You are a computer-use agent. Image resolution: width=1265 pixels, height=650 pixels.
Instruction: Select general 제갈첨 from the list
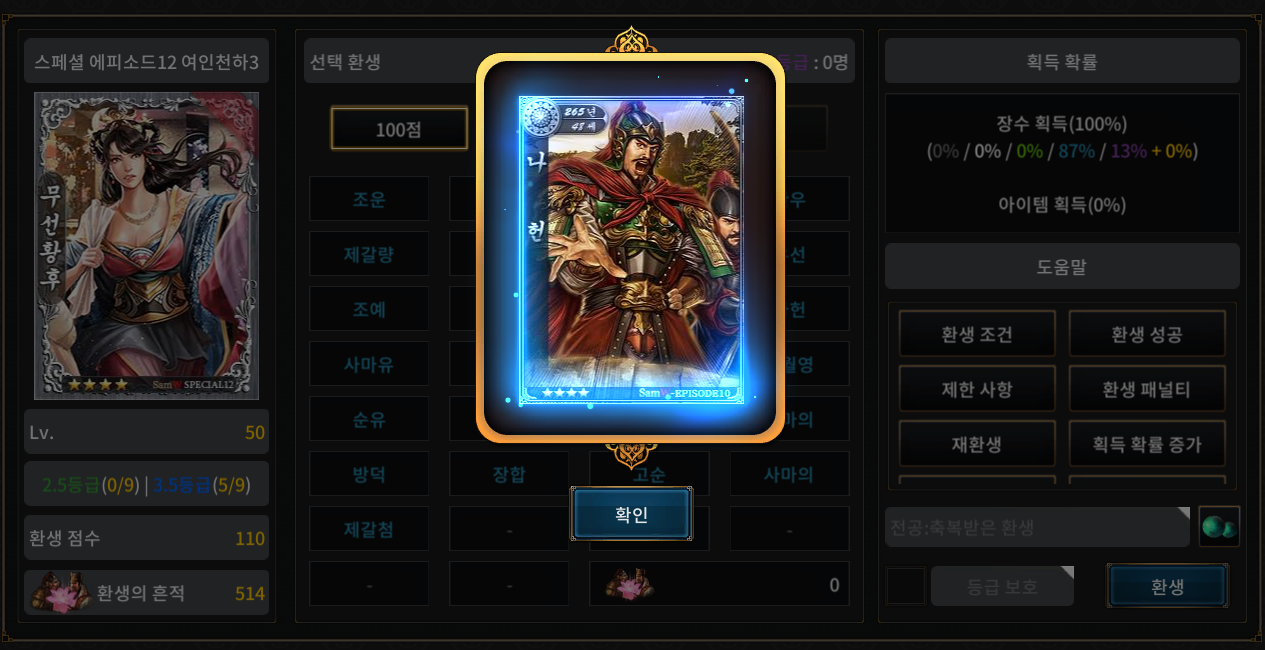(369, 529)
